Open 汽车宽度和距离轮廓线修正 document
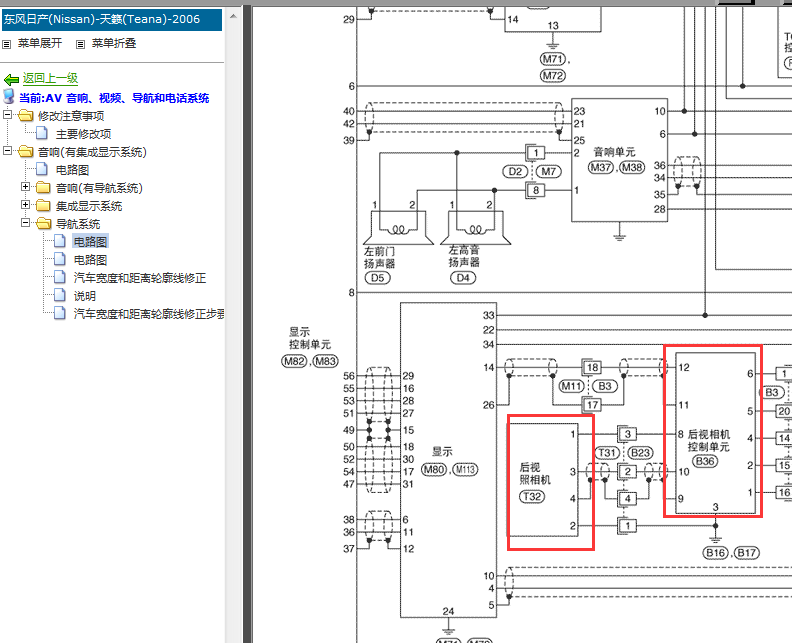This screenshot has height=643, width=792. click(x=140, y=278)
